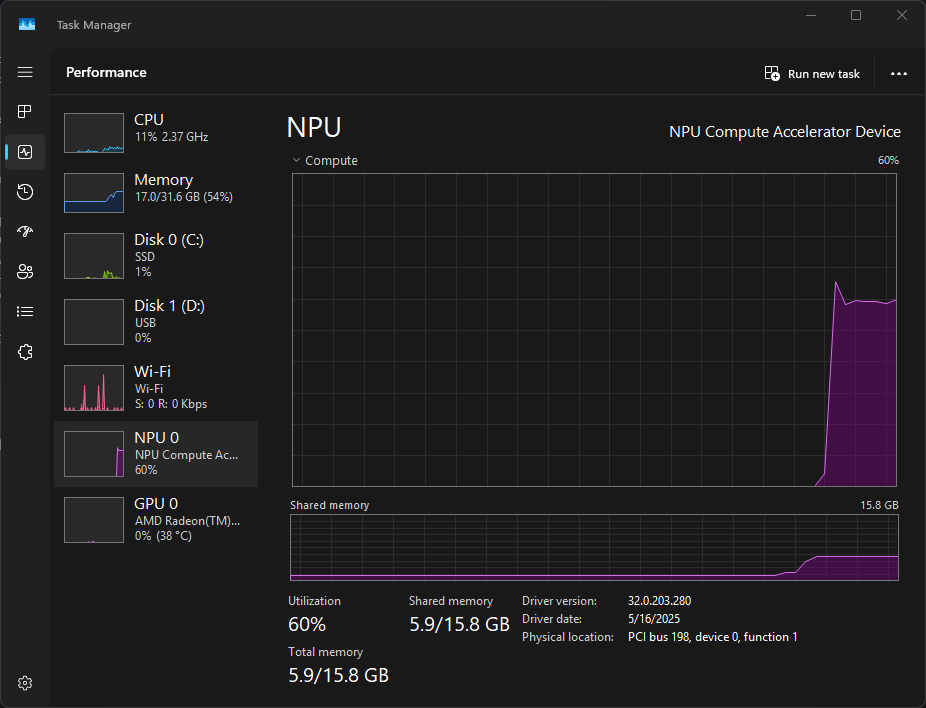This screenshot has height=708, width=926.
Task: Select the NPU 0 performance item
Action: [x=156, y=454]
